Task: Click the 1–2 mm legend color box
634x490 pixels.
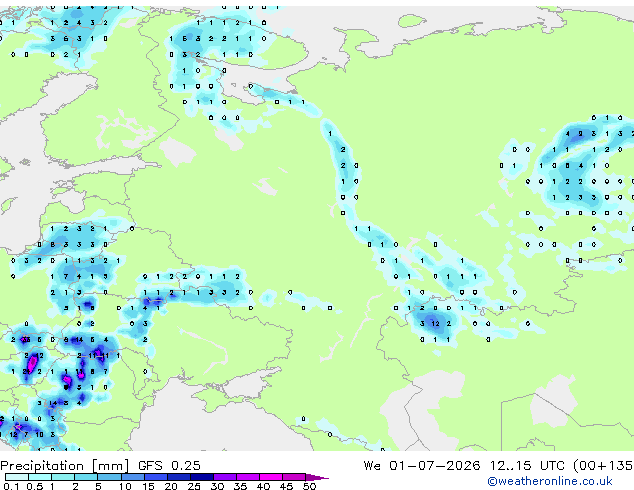Action: [63, 477]
